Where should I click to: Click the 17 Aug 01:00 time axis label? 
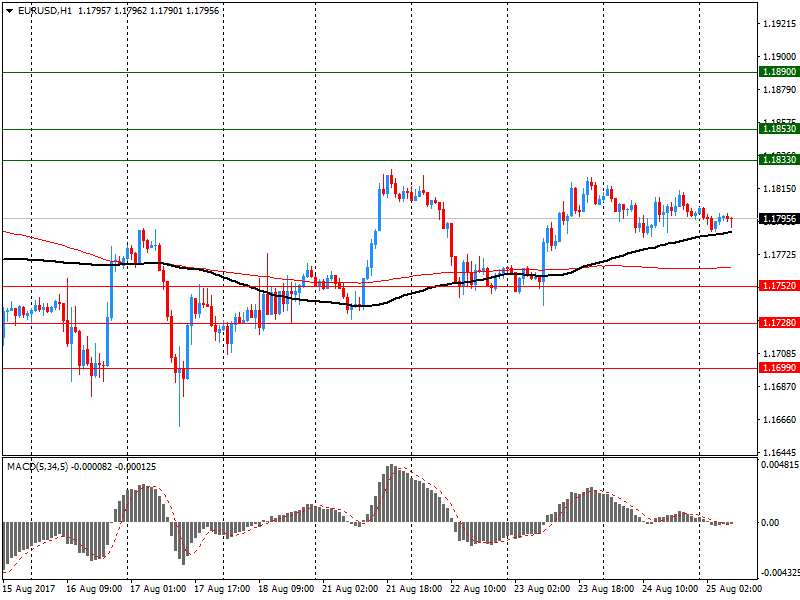(158, 589)
